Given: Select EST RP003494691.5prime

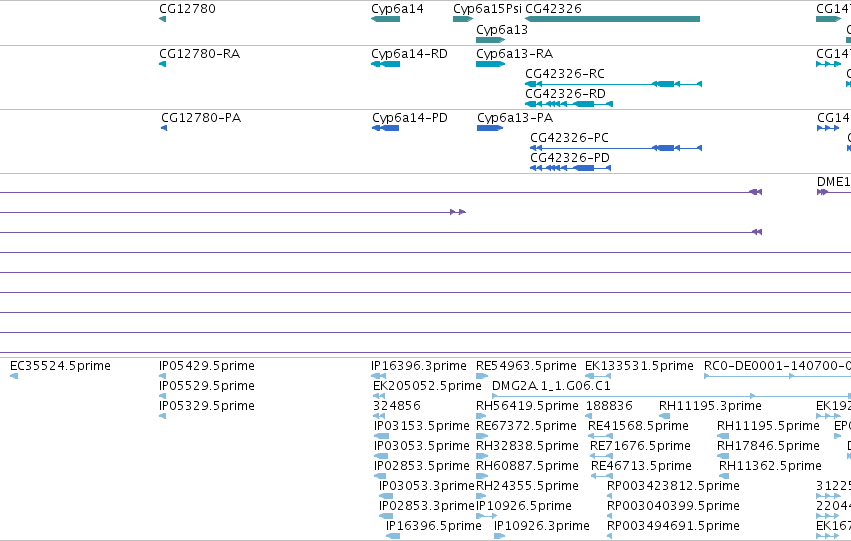Looking at the screenshot, I should (x=673, y=526).
